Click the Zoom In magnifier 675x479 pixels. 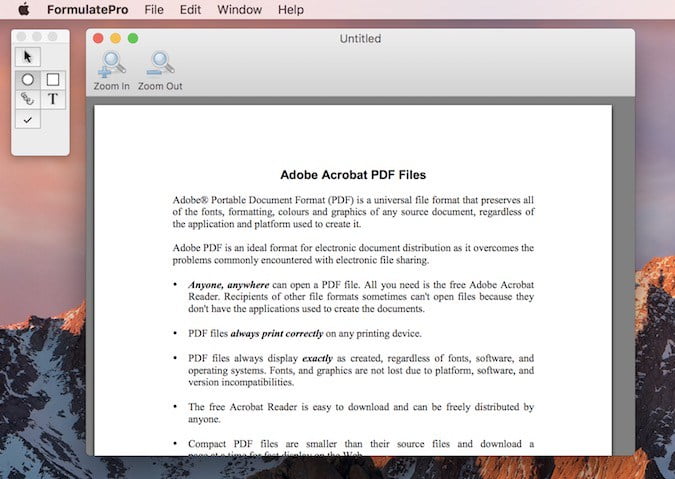(111, 71)
